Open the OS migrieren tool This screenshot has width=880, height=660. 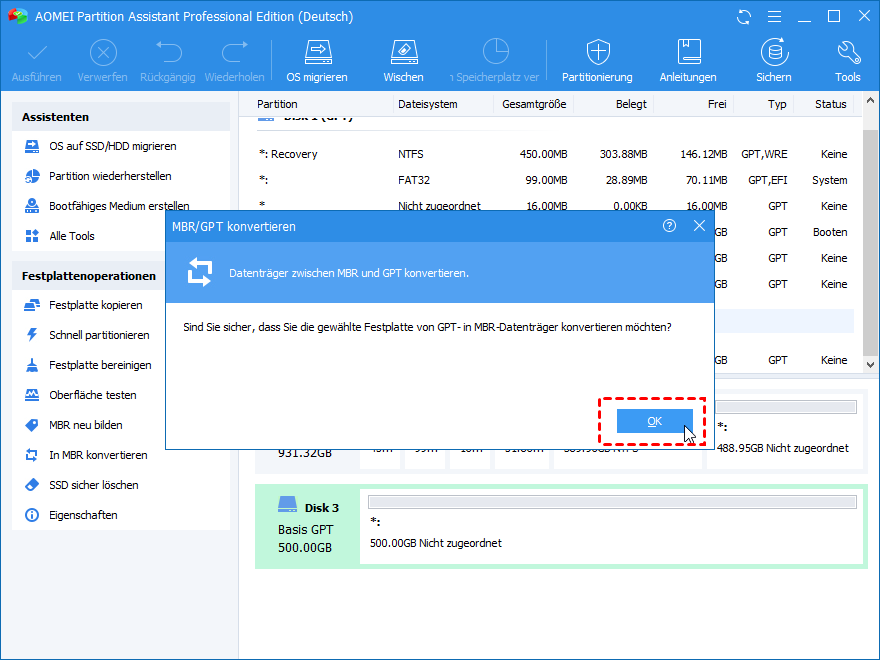(317, 61)
